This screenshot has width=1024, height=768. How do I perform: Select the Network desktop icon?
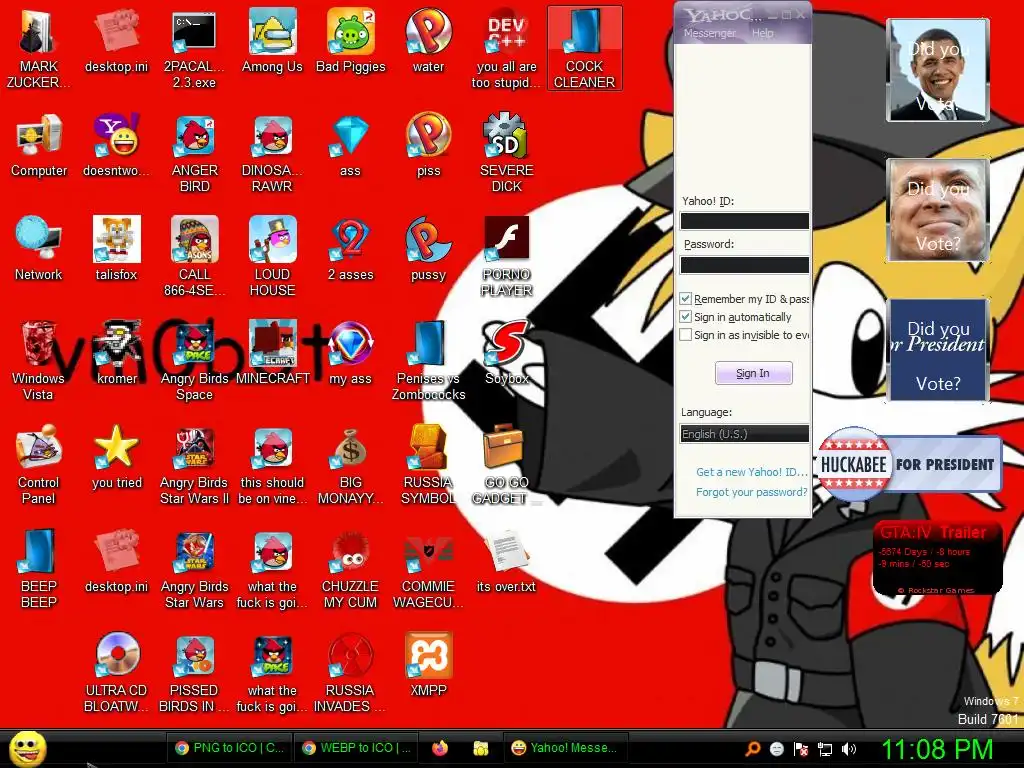(x=39, y=249)
